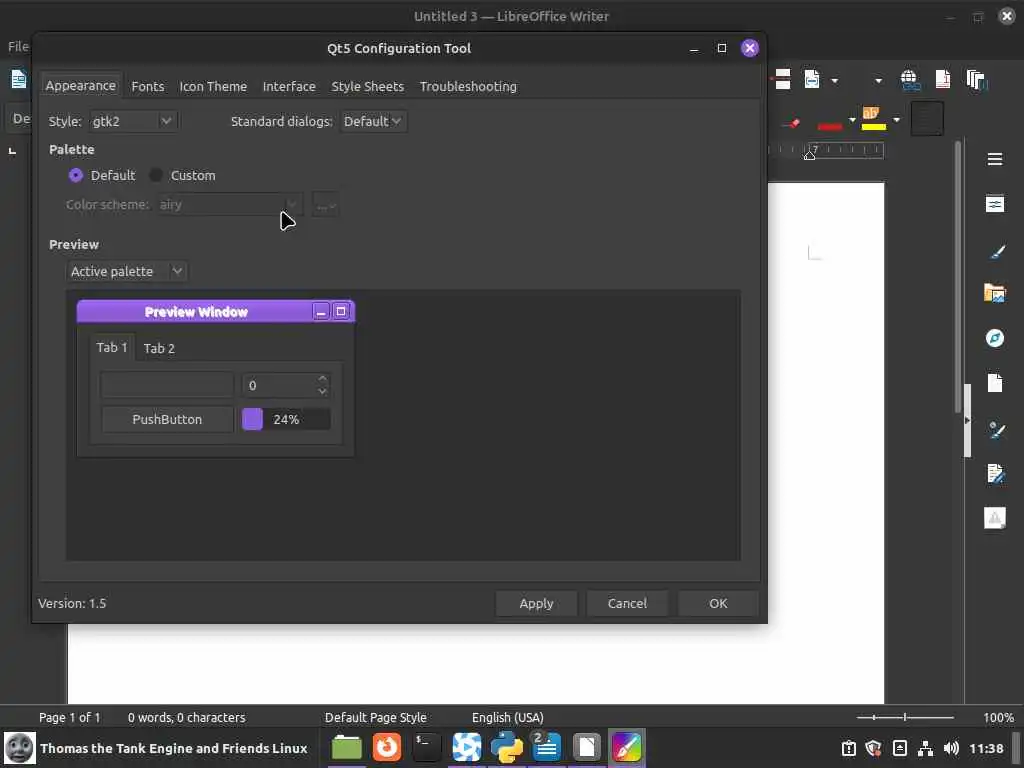The image size is (1024, 768).
Task: Click Insert Hyperlink globe icon in Writer
Action: 910,80
